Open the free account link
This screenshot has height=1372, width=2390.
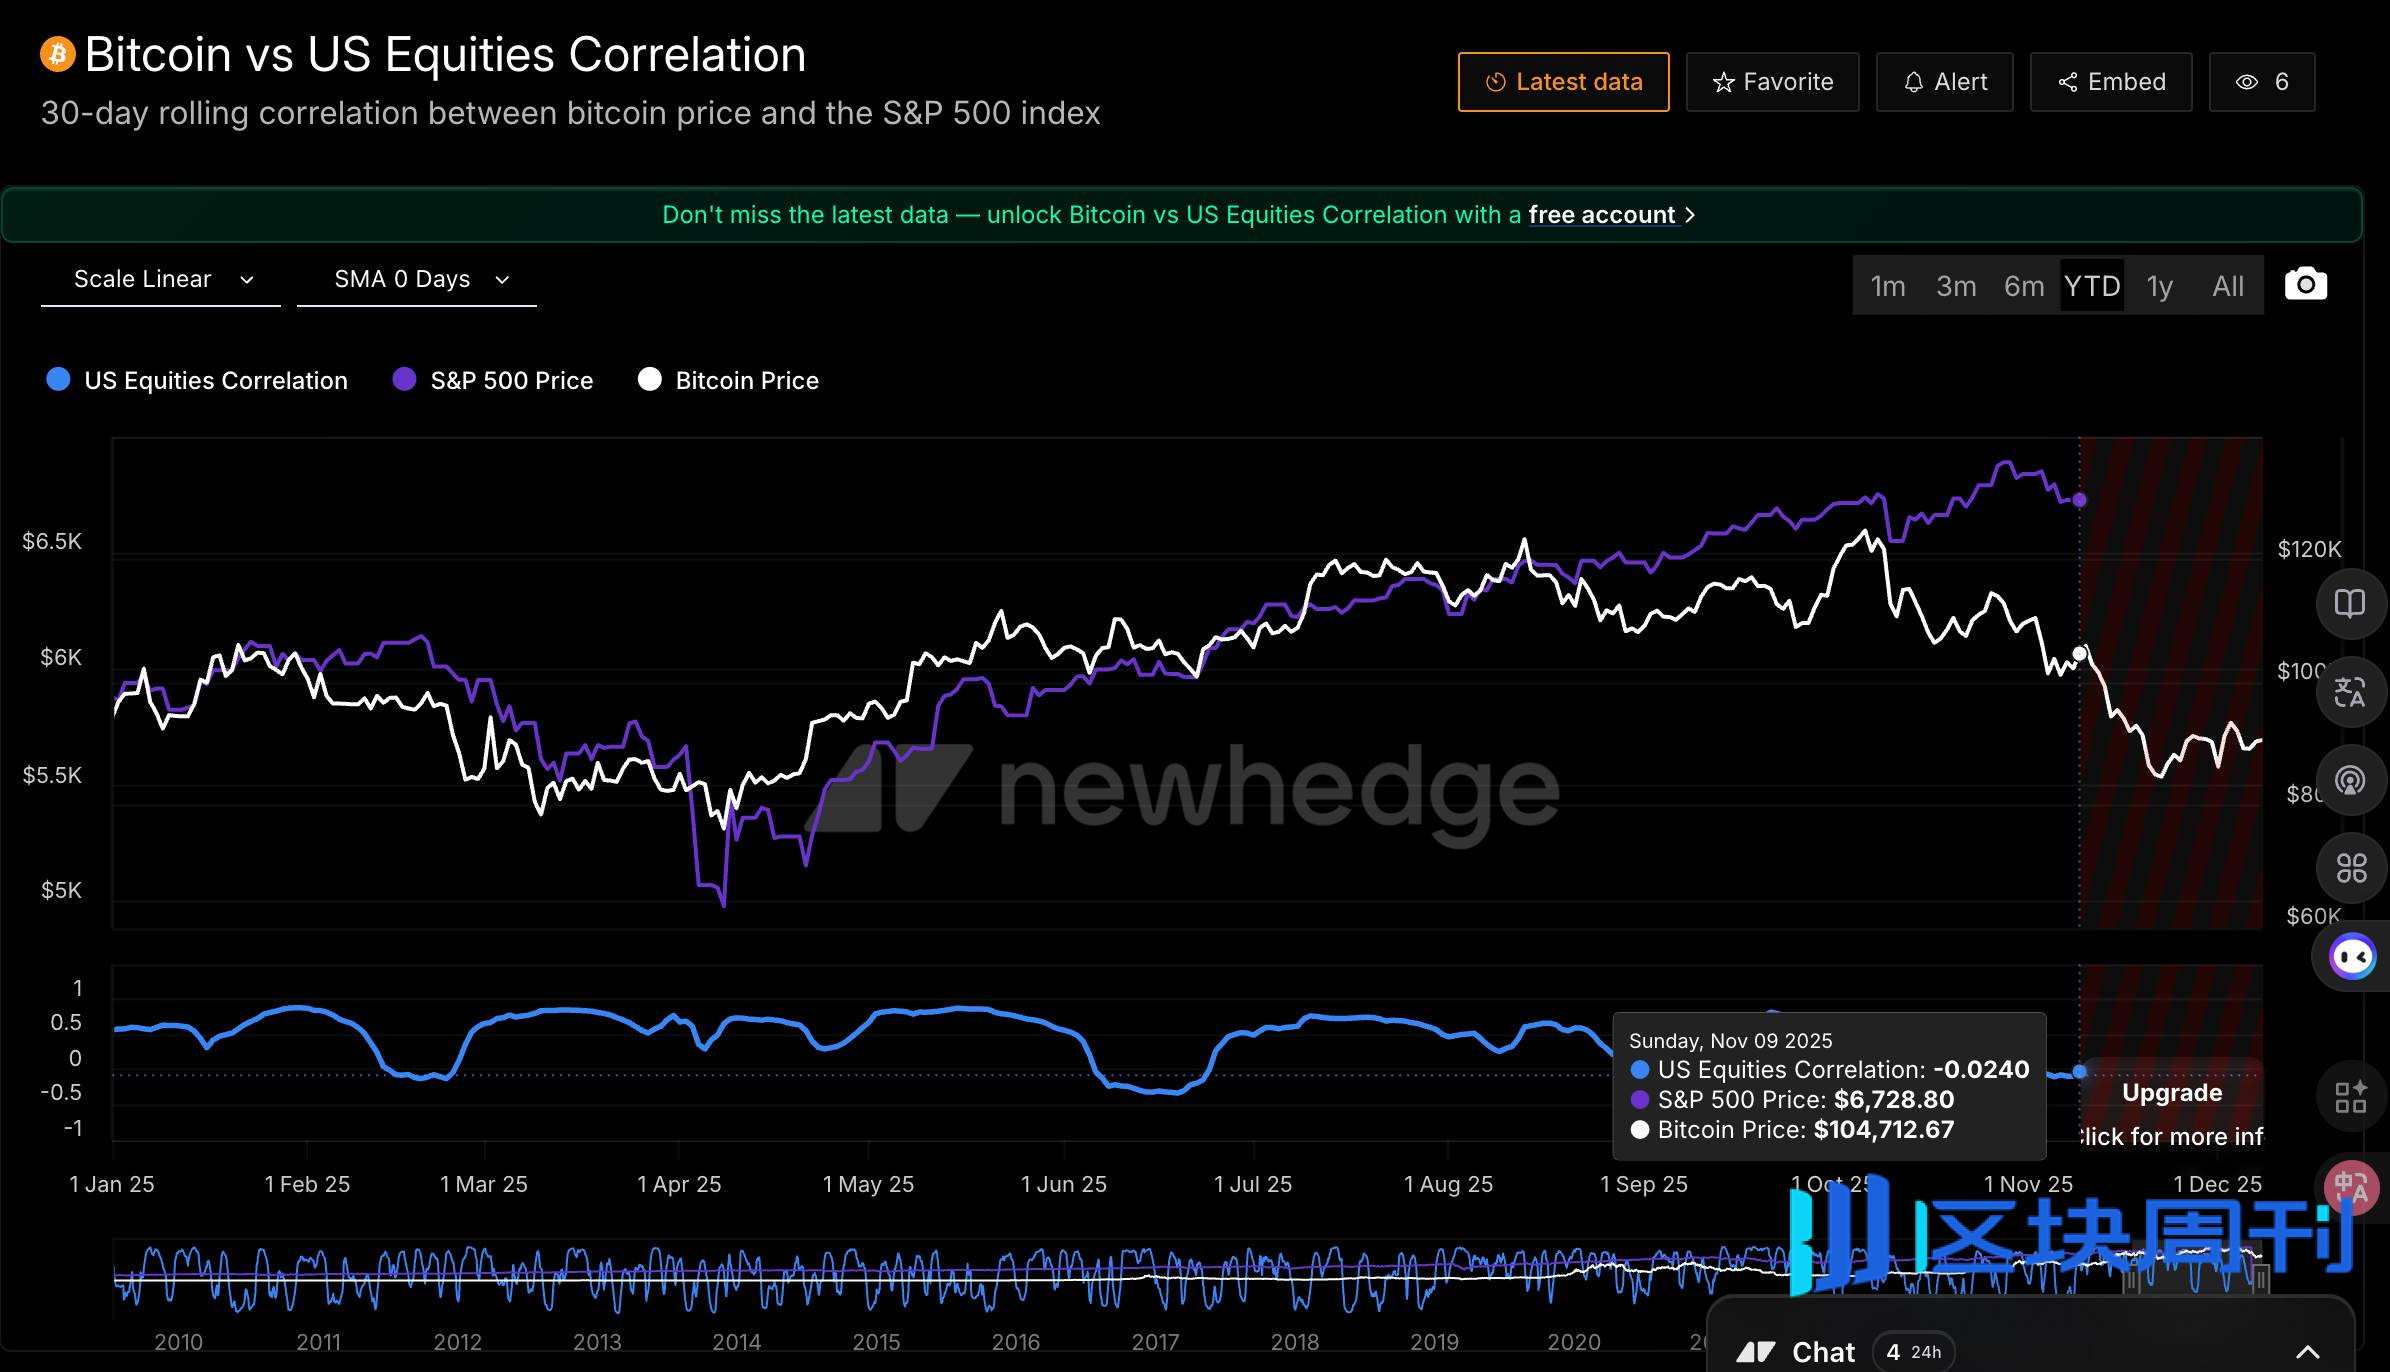click(1602, 215)
